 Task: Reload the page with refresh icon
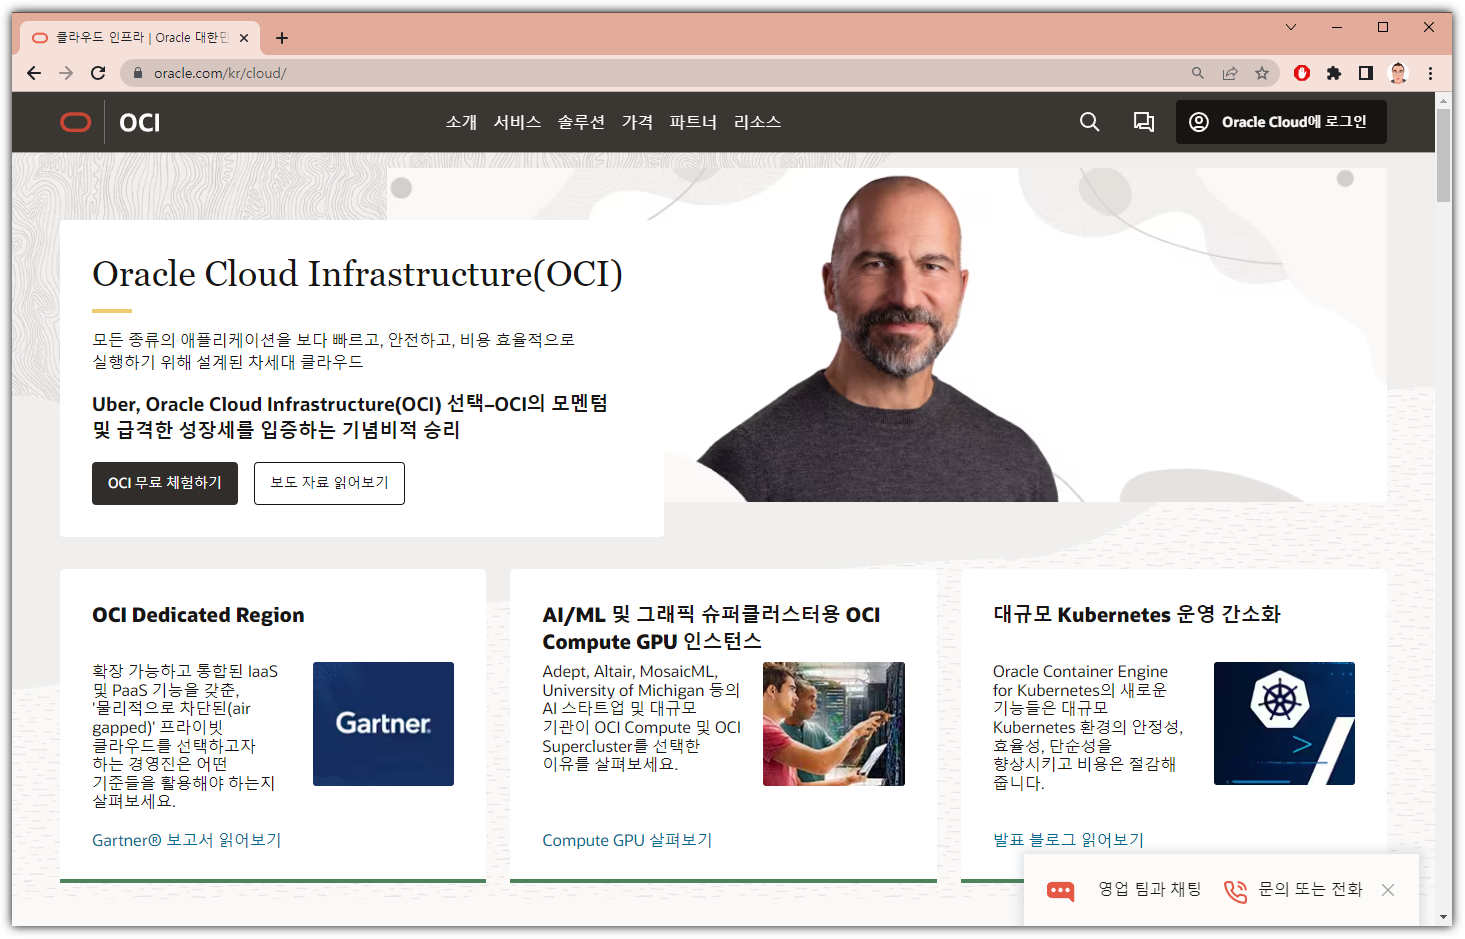(98, 73)
